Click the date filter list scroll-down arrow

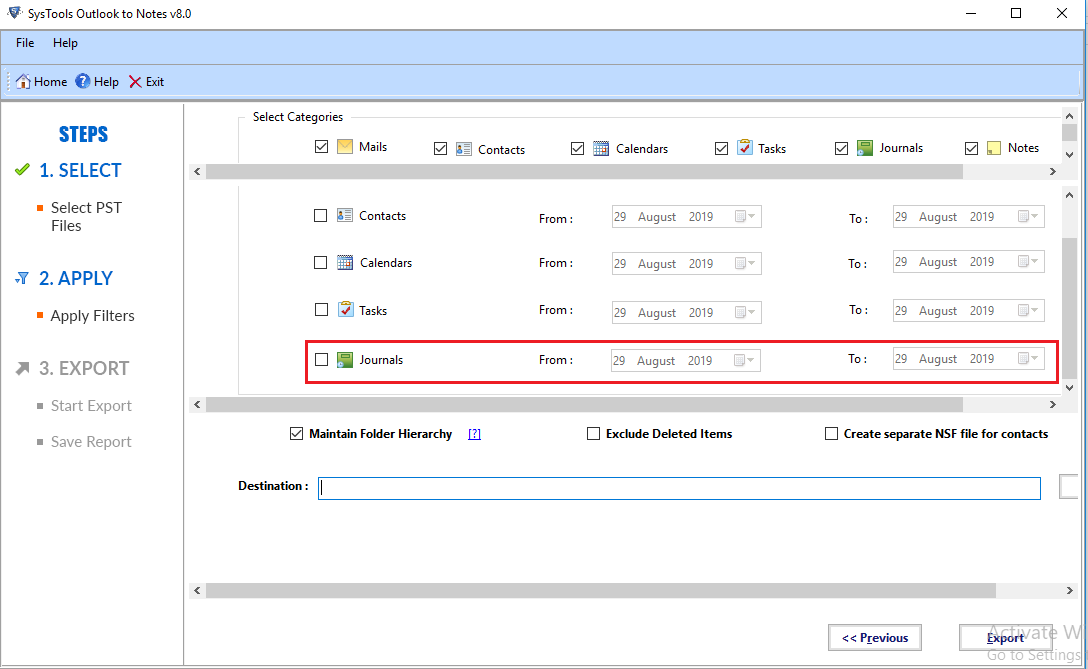click(1069, 387)
